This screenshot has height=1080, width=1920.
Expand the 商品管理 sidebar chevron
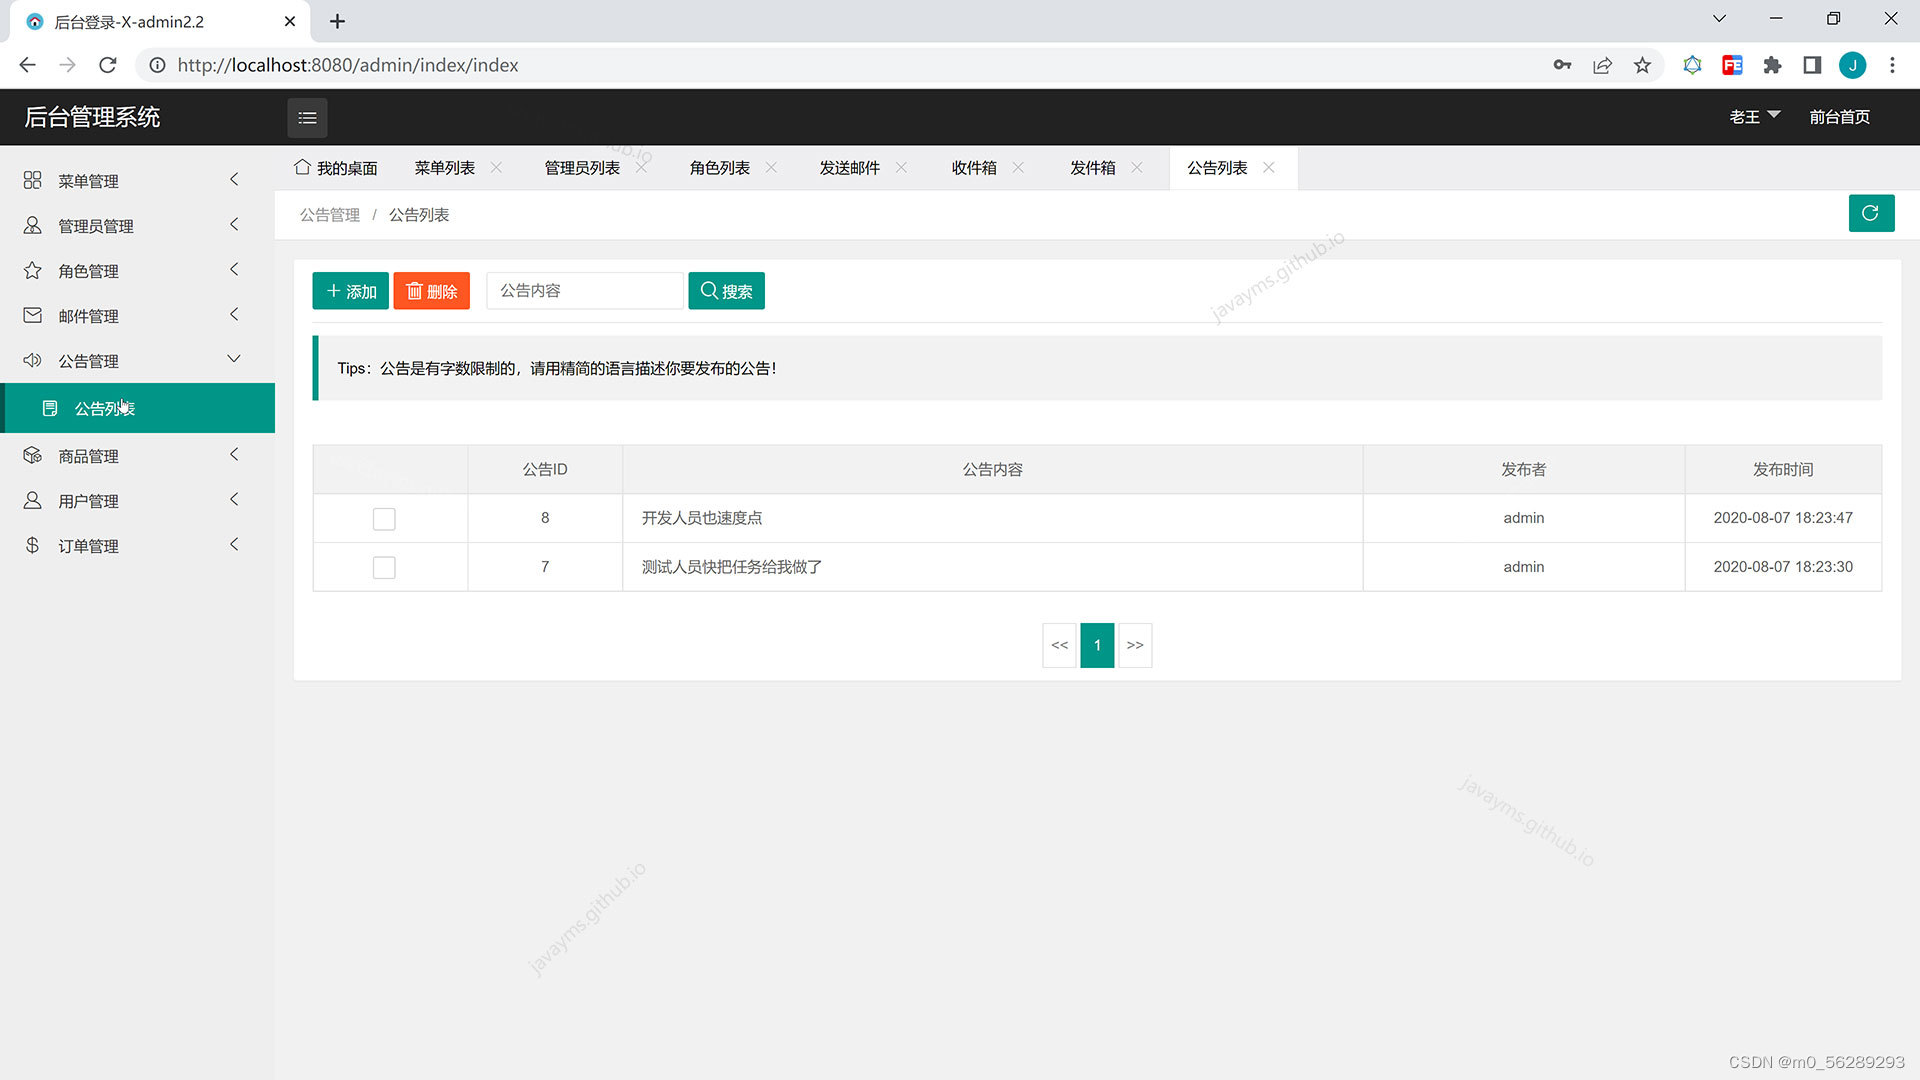234,454
